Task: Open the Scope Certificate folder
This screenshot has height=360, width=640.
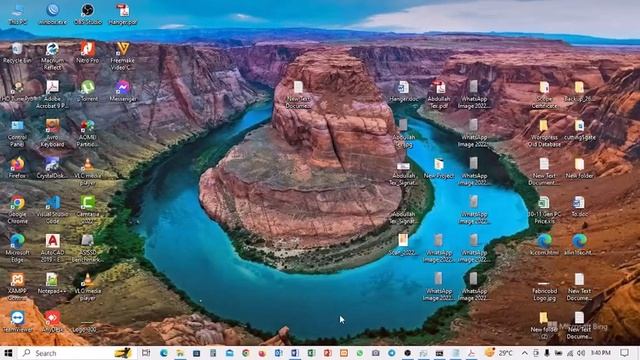Action: [x=544, y=94]
